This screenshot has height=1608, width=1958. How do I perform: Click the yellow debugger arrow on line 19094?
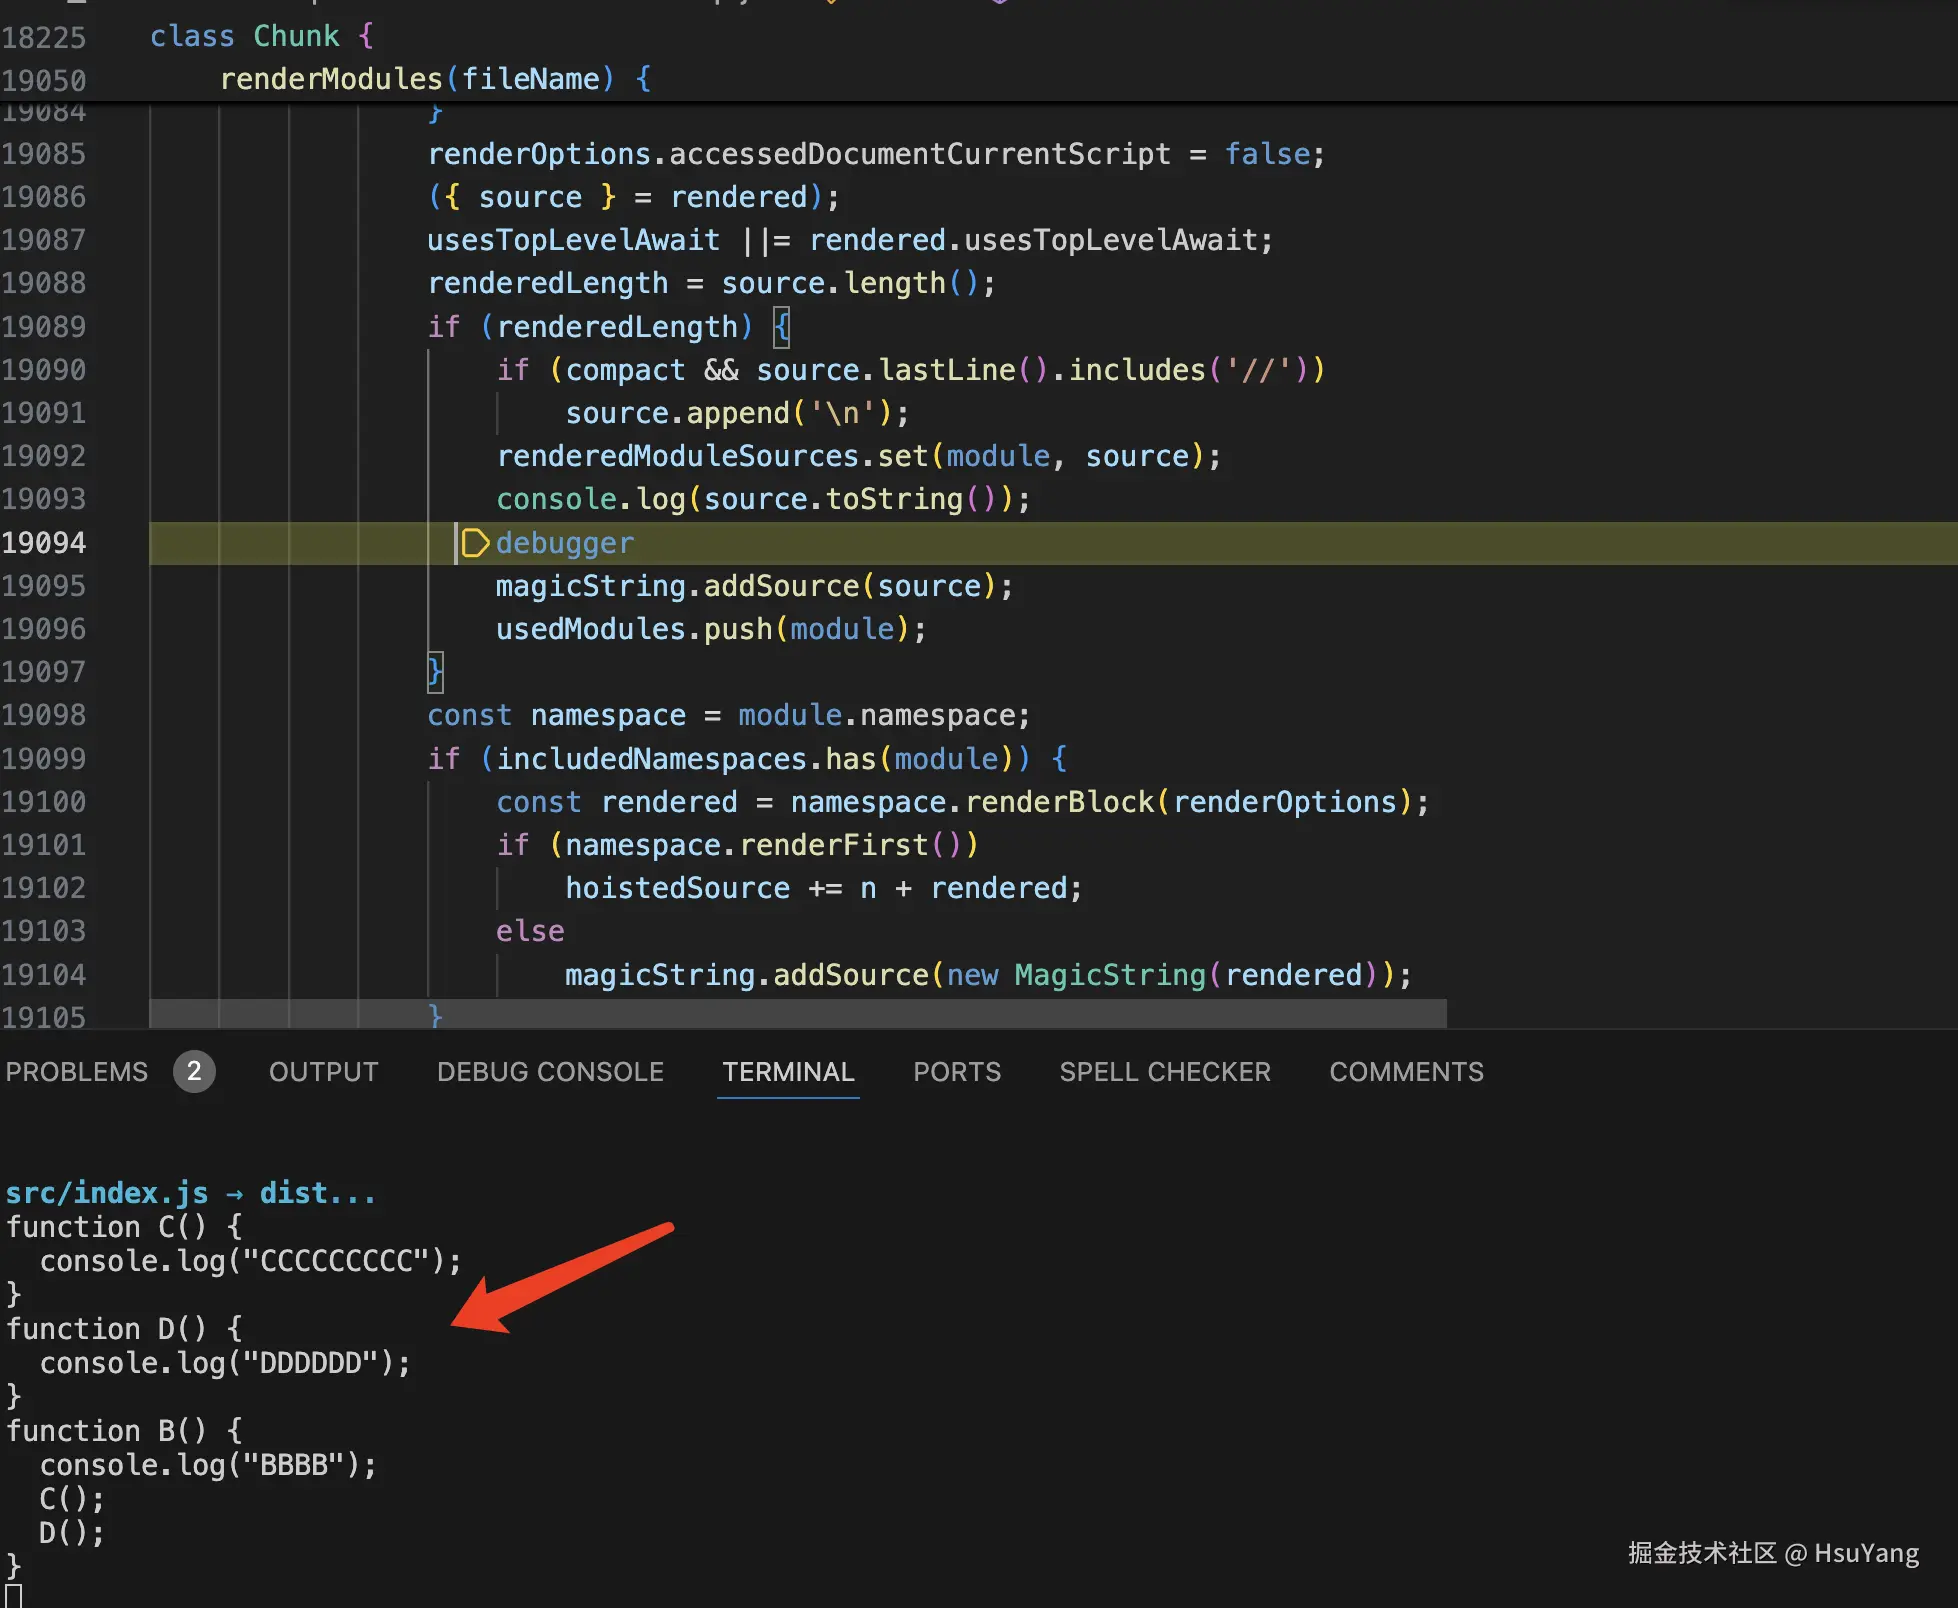(x=475, y=543)
